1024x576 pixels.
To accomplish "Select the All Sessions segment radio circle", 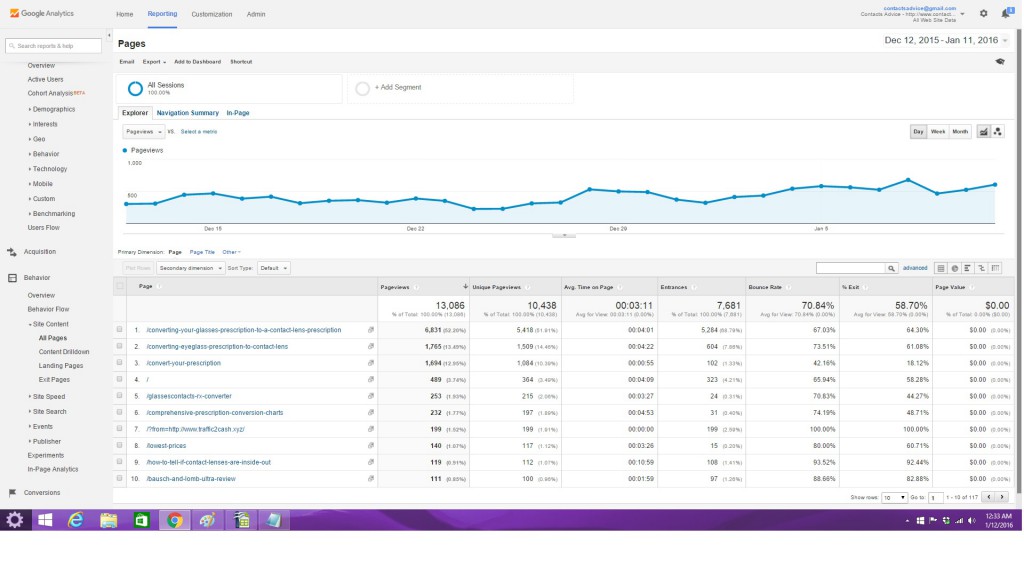I will 135,87.
